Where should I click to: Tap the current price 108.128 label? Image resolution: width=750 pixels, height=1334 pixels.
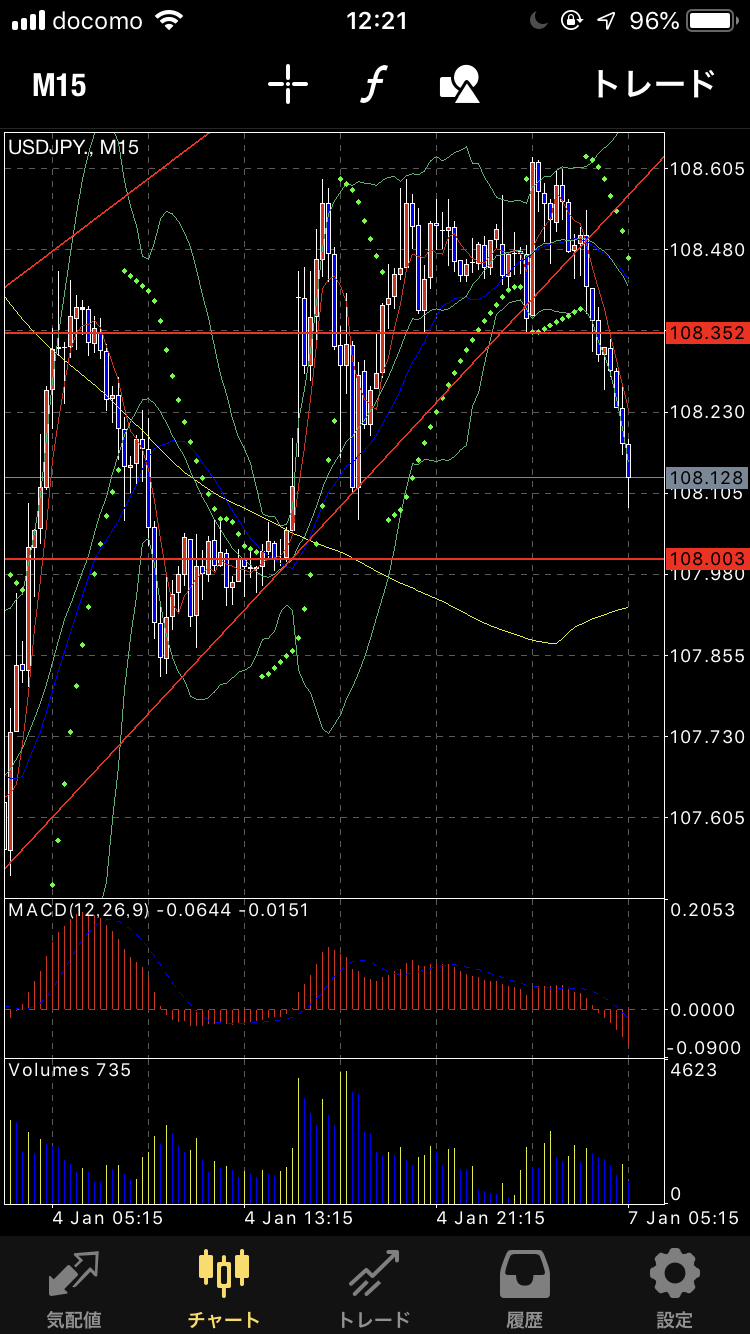pos(708,478)
